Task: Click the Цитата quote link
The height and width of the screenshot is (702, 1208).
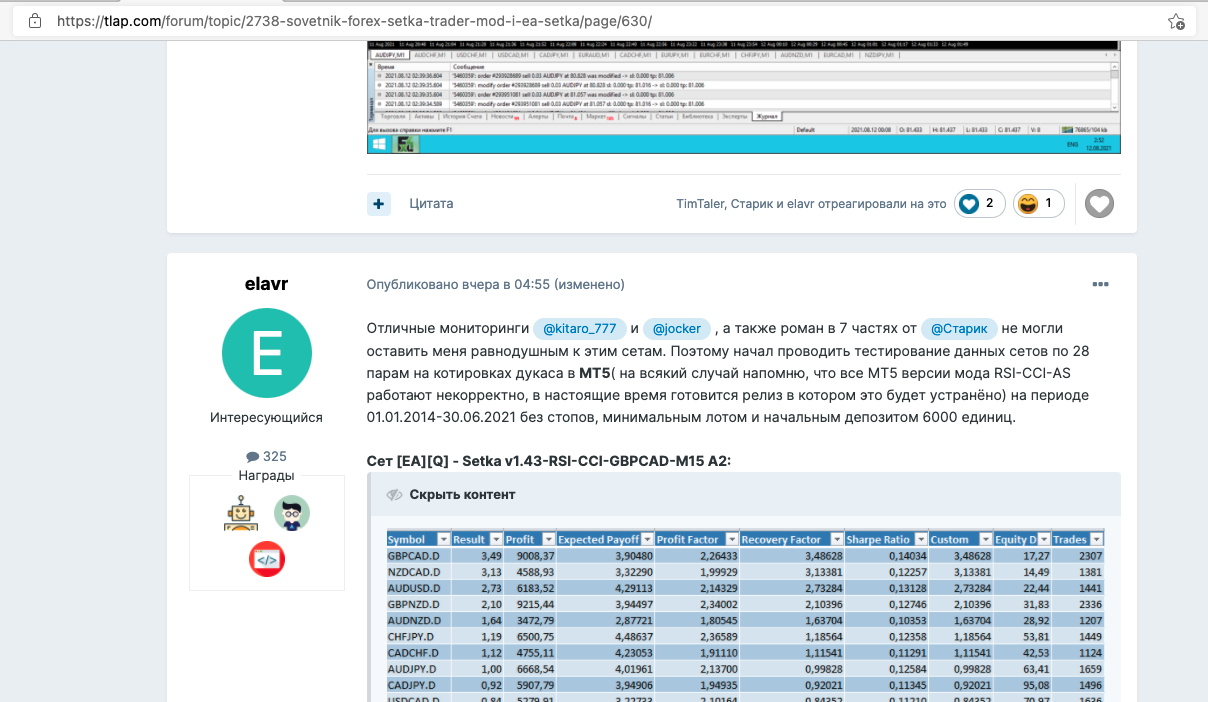Action: point(431,203)
